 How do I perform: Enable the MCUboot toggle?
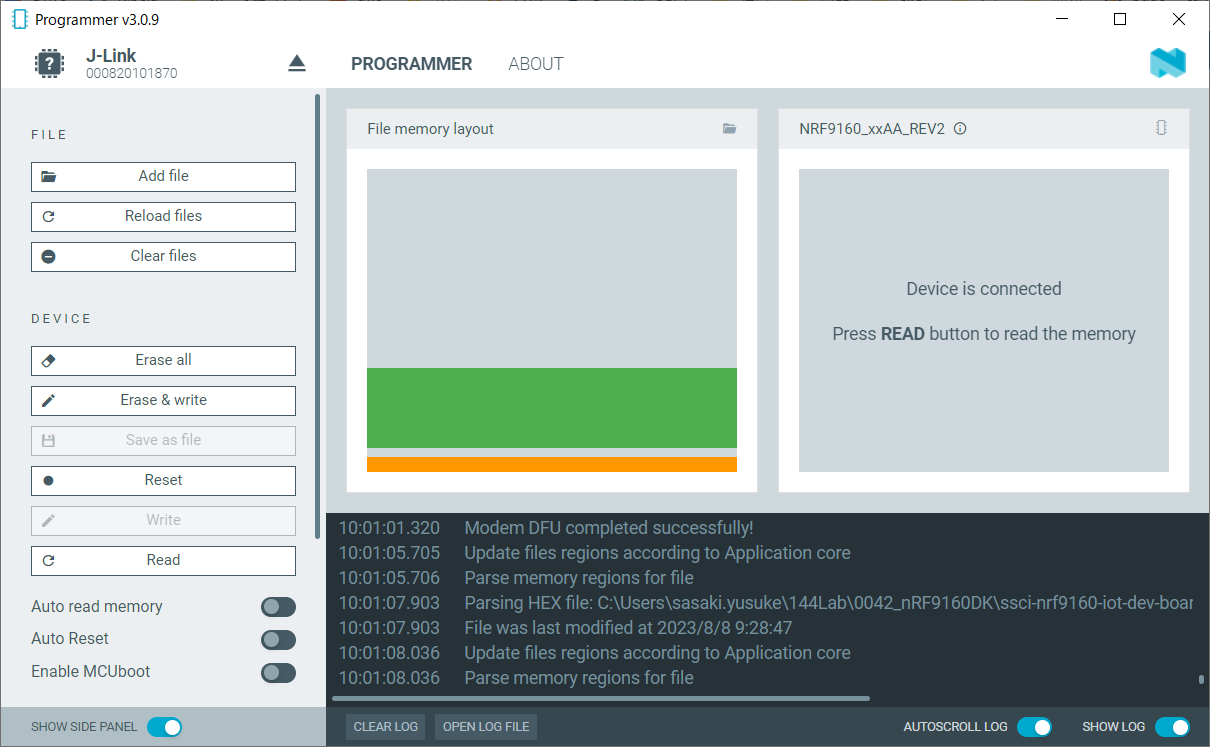[278, 672]
